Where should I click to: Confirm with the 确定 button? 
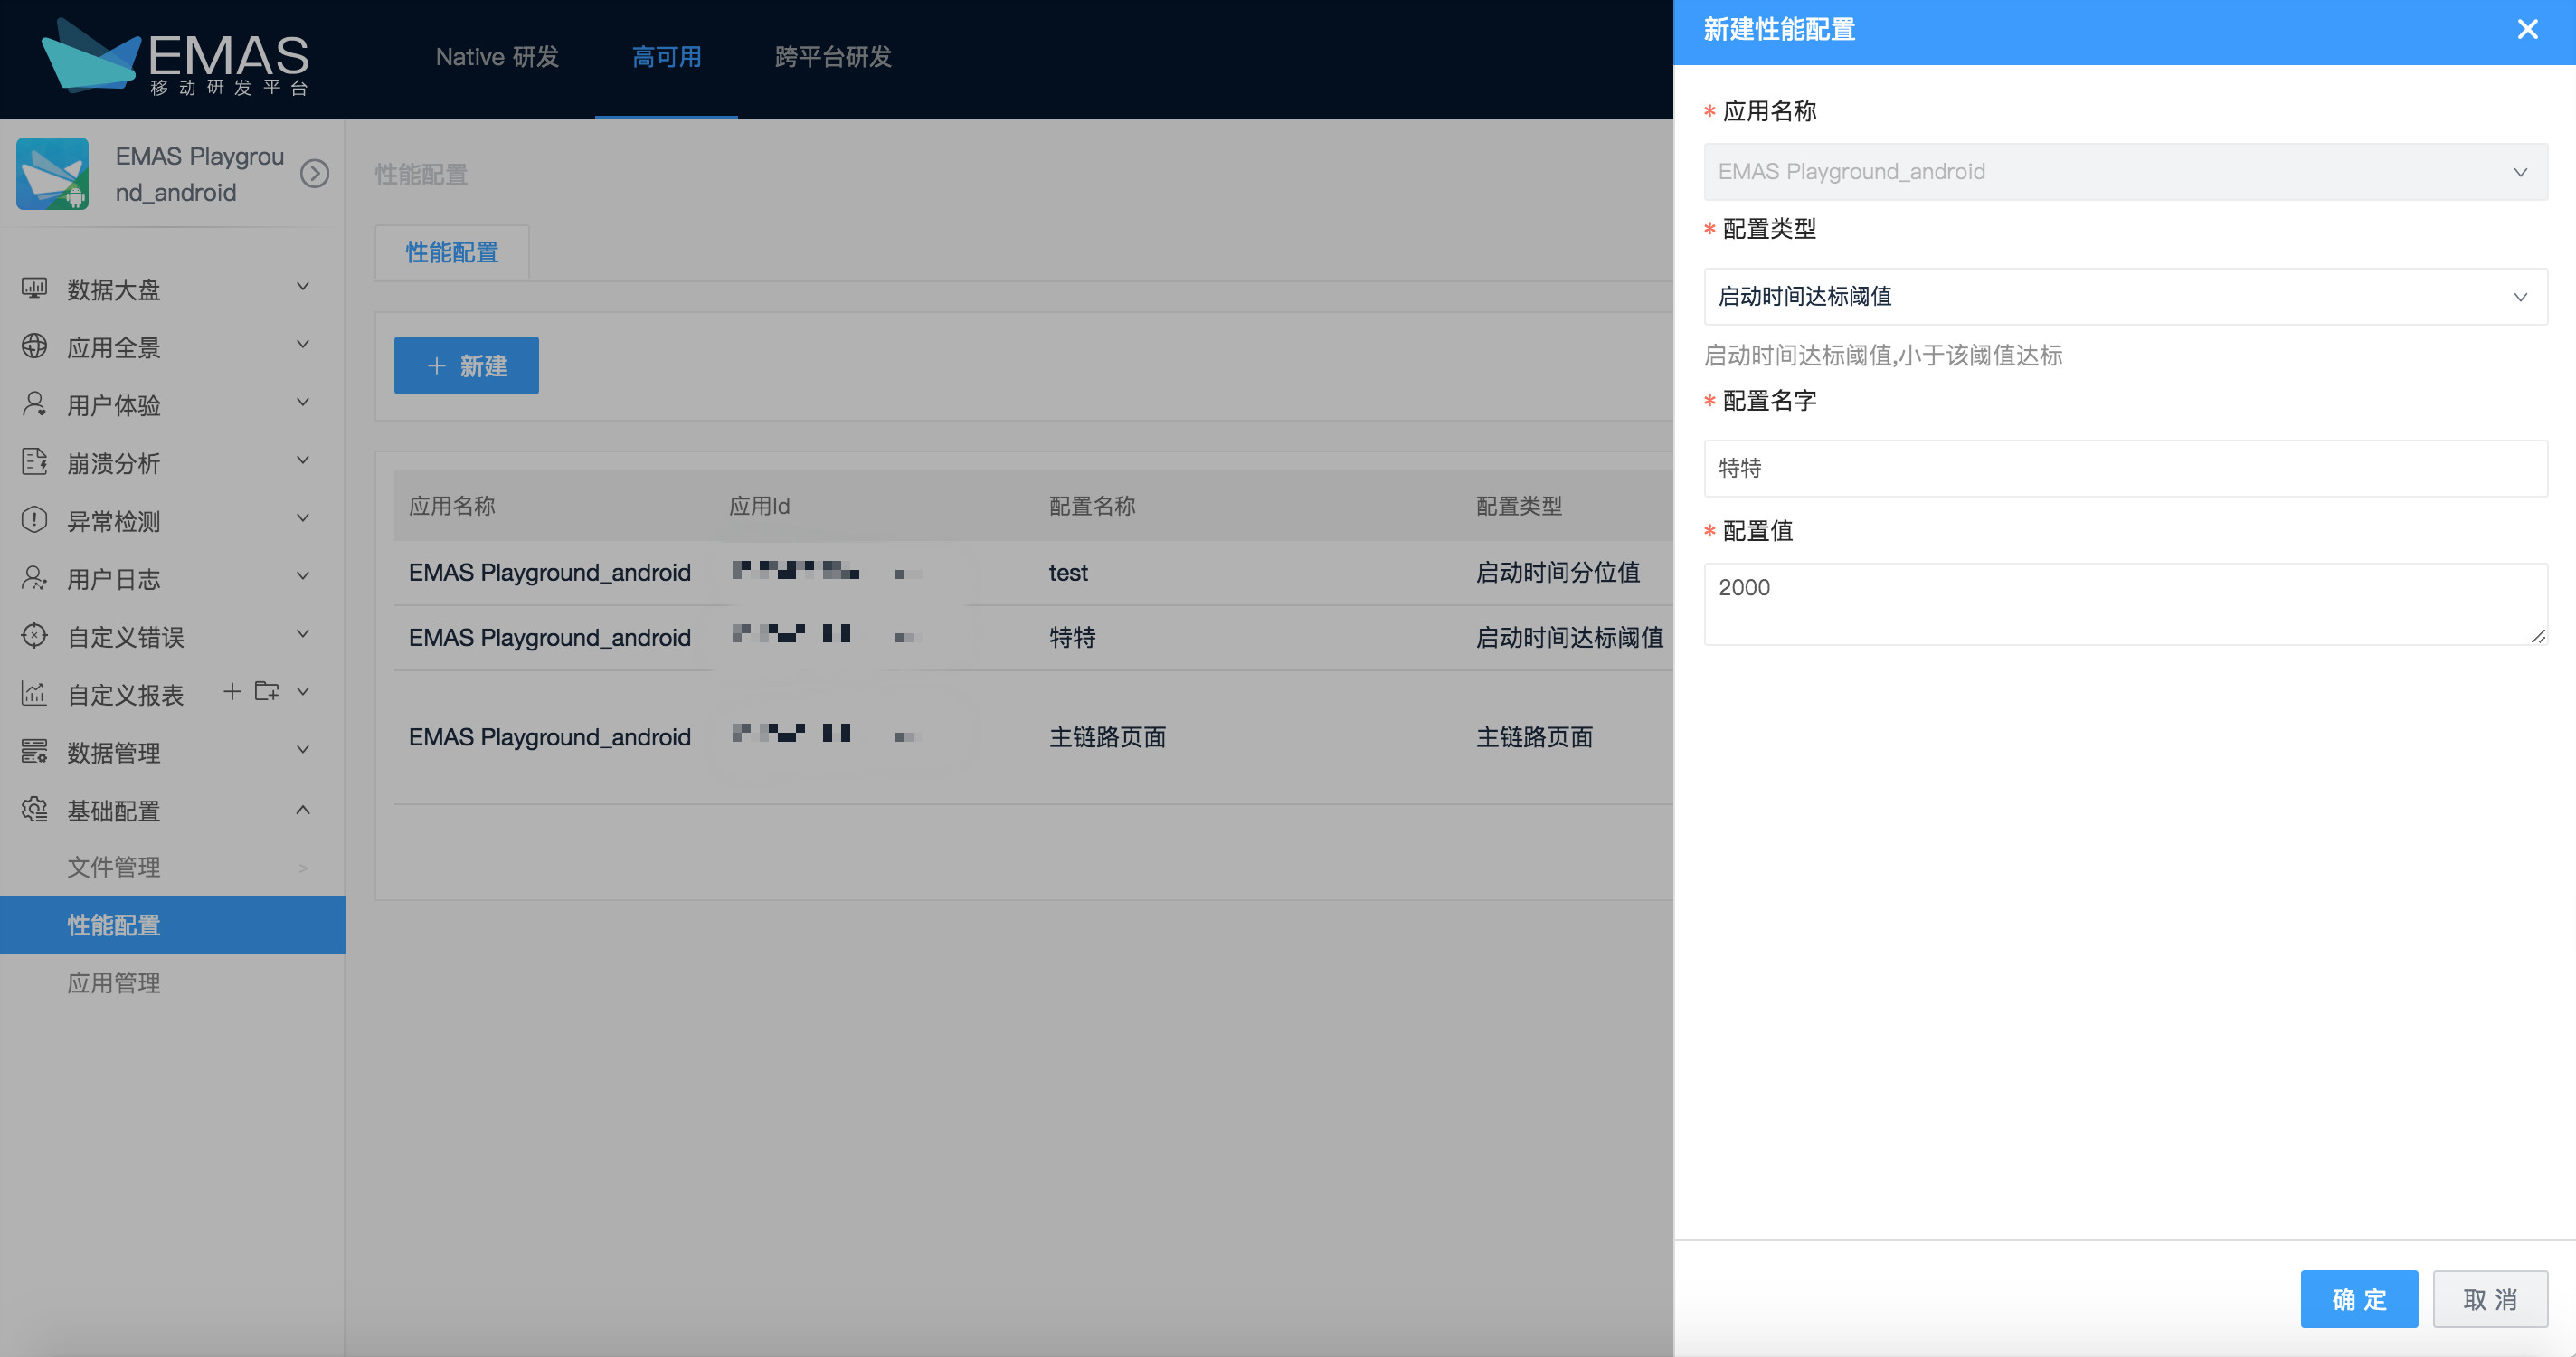pyautogui.click(x=2359, y=1299)
